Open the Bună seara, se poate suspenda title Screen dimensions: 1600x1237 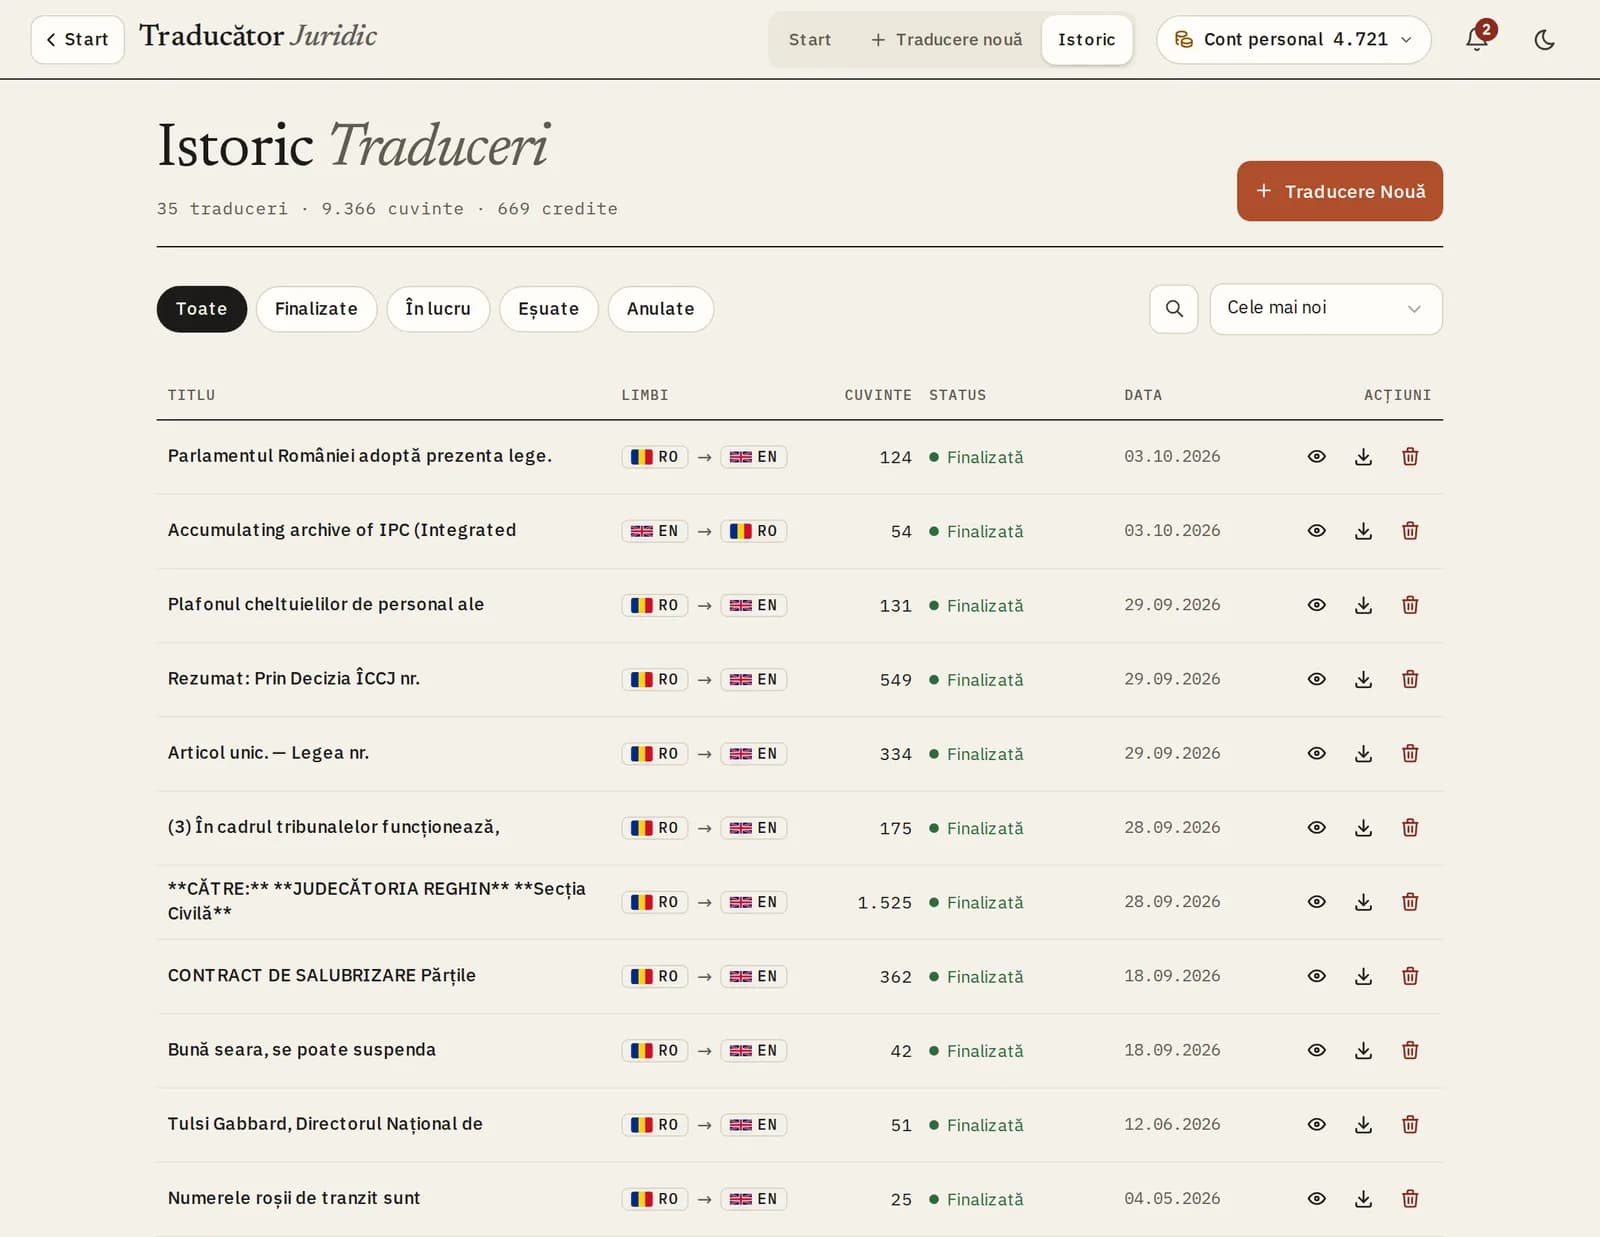coord(302,1050)
